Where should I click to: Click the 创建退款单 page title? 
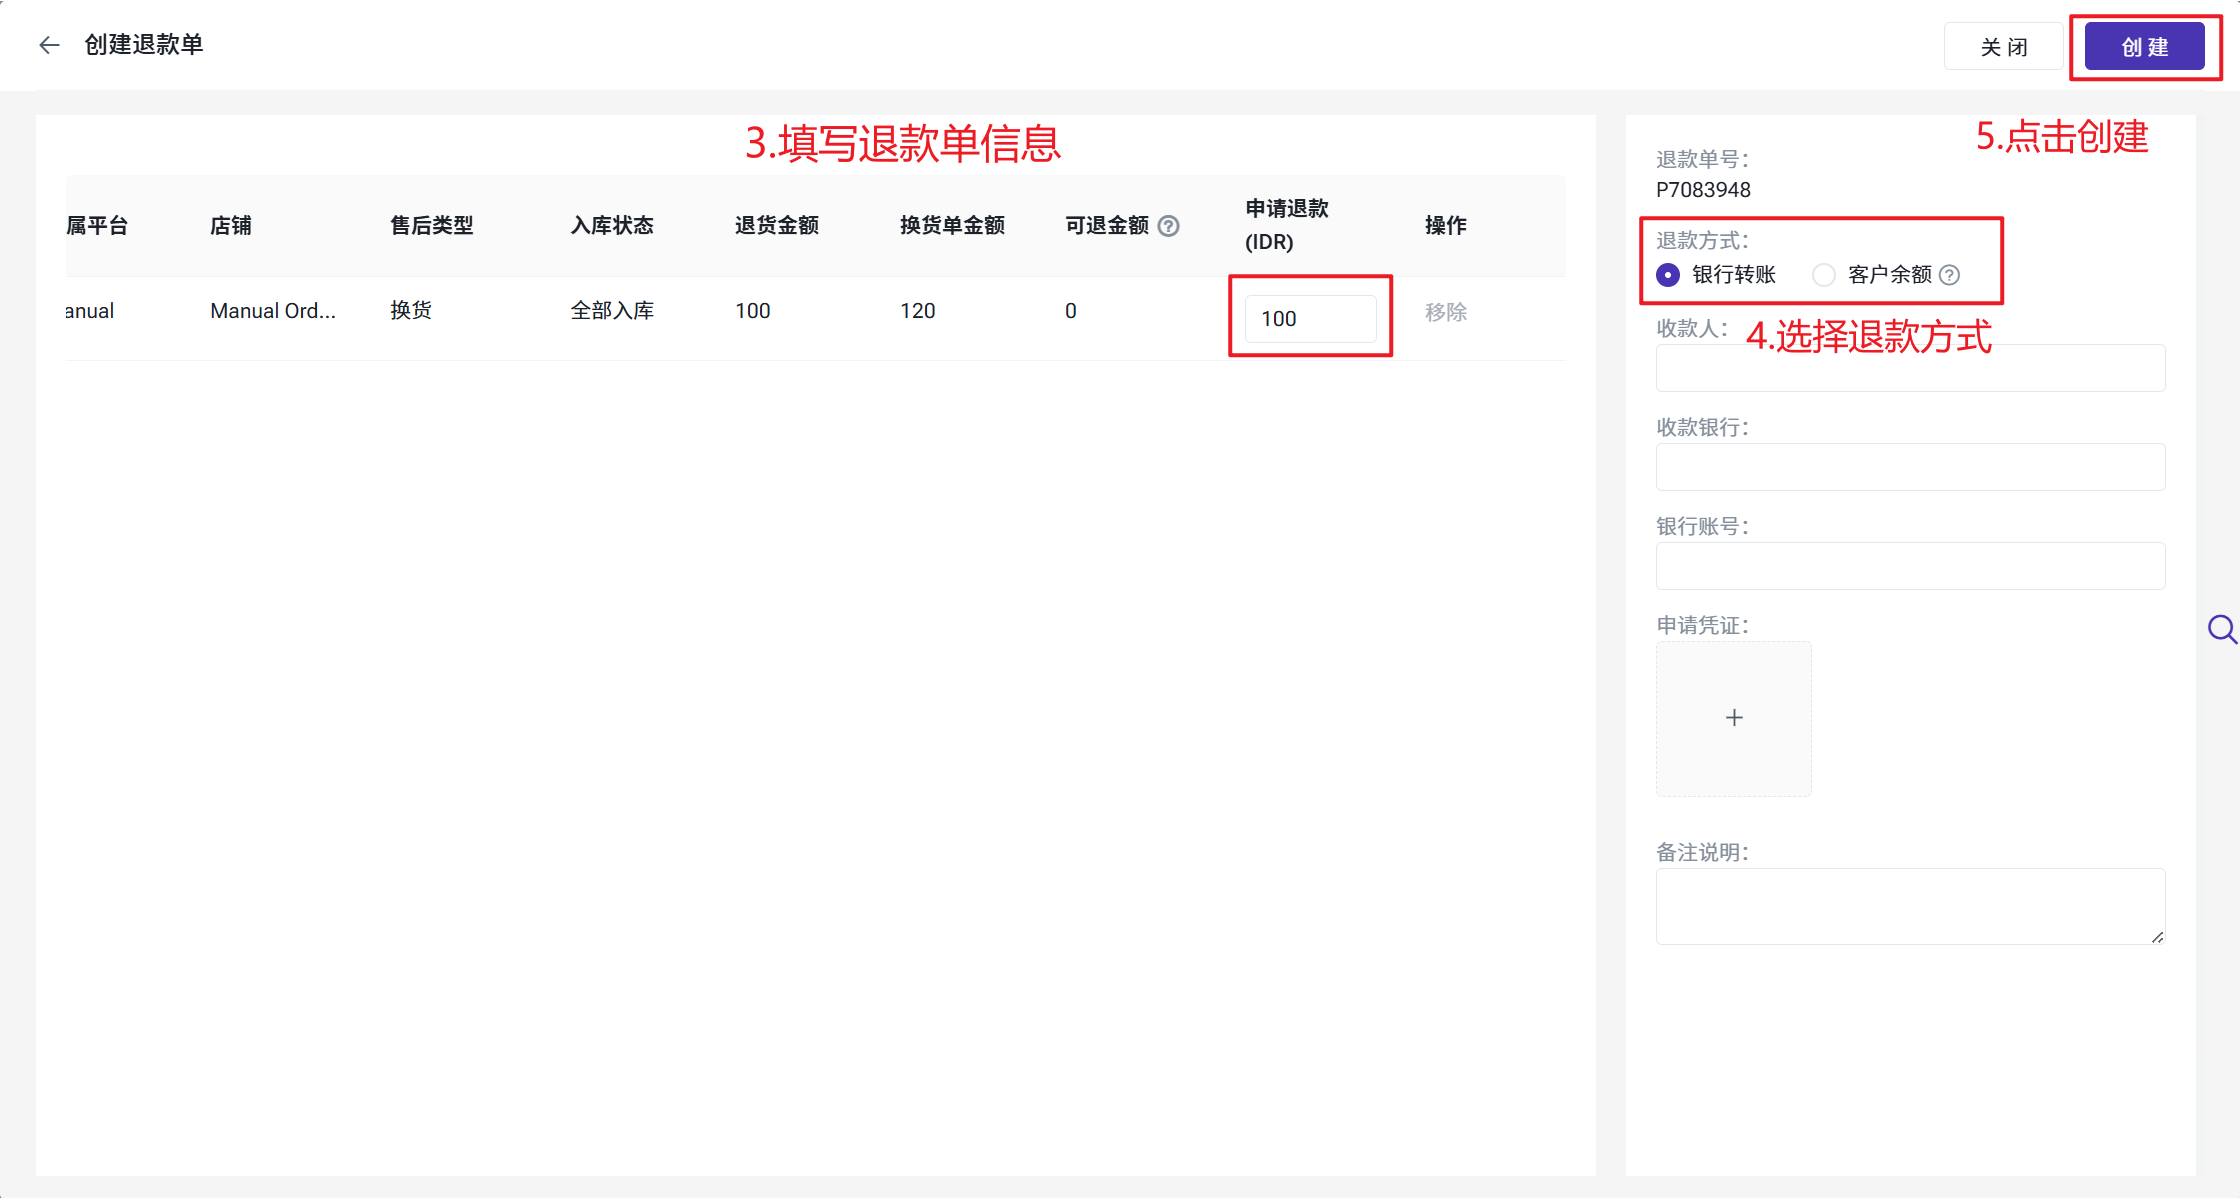(144, 45)
